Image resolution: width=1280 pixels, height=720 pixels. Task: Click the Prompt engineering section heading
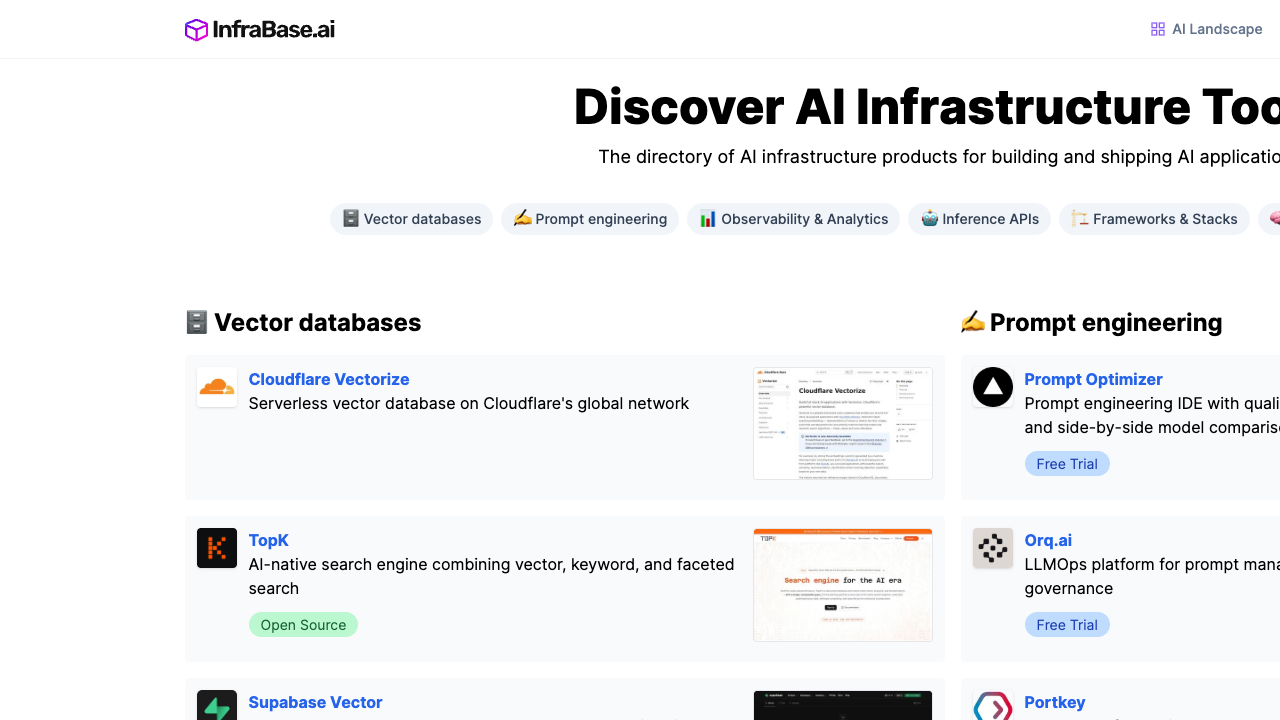click(x=1091, y=322)
